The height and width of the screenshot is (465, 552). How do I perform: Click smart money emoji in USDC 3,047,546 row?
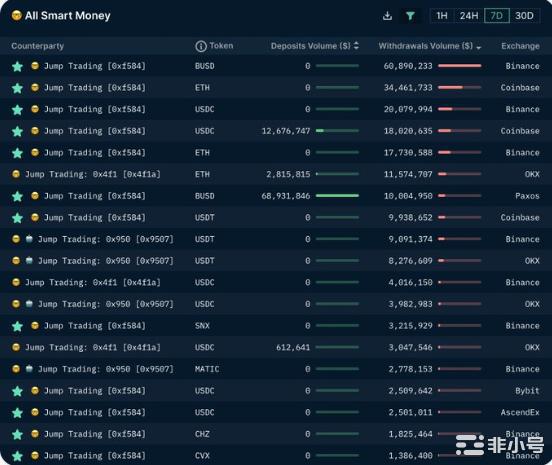[16, 347]
